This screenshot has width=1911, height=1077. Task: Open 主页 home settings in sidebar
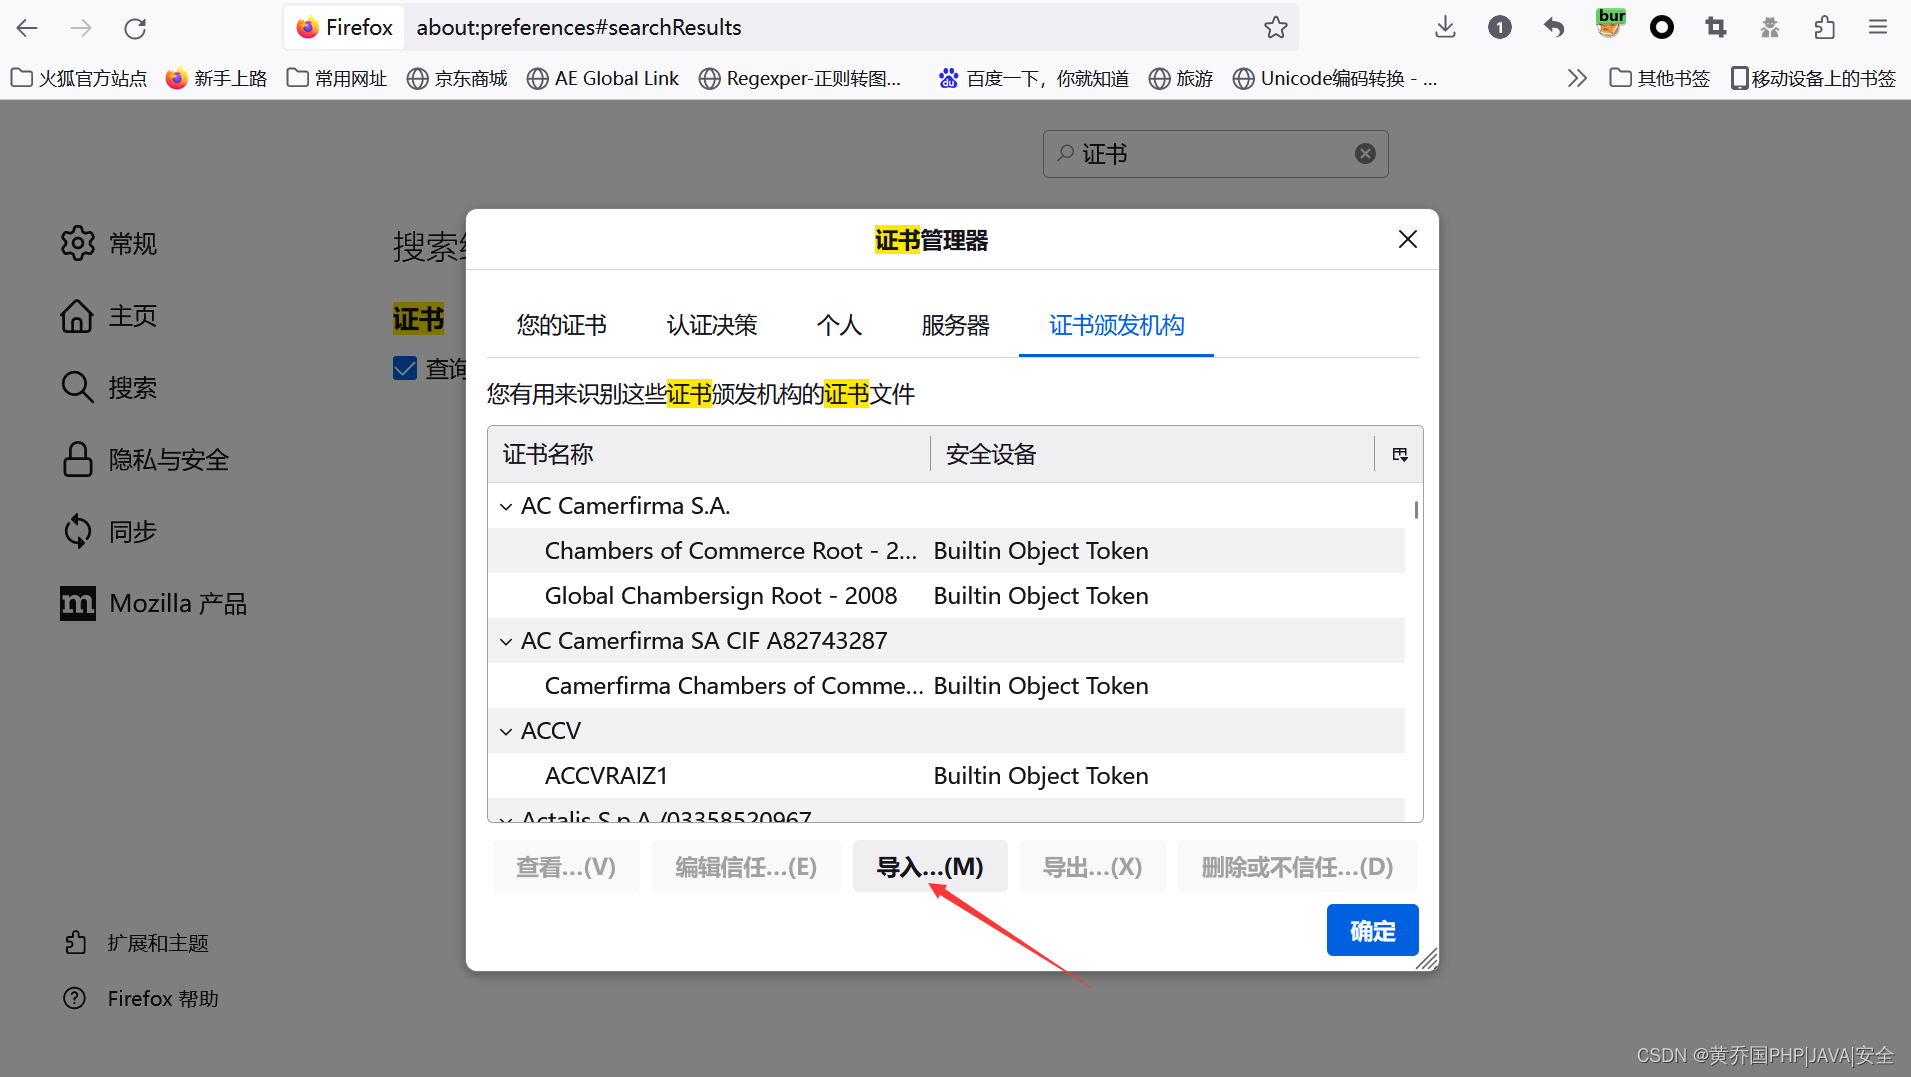pyautogui.click(x=108, y=316)
